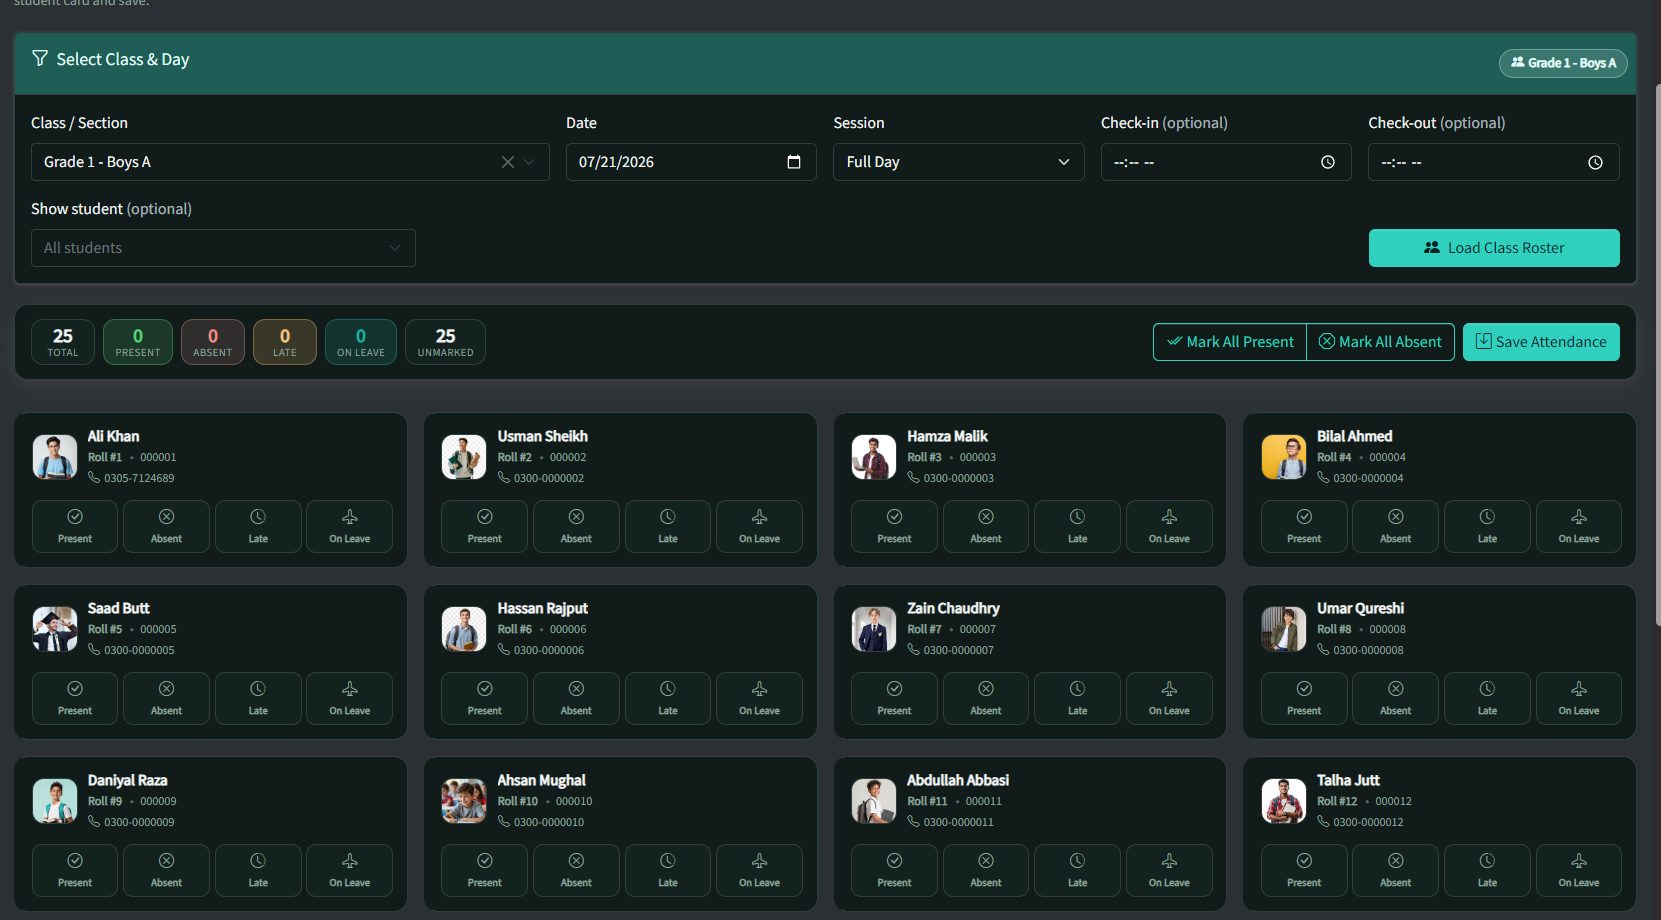Mark Talha Jutt as Present
This screenshot has height=920, width=1661.
[x=1304, y=870]
